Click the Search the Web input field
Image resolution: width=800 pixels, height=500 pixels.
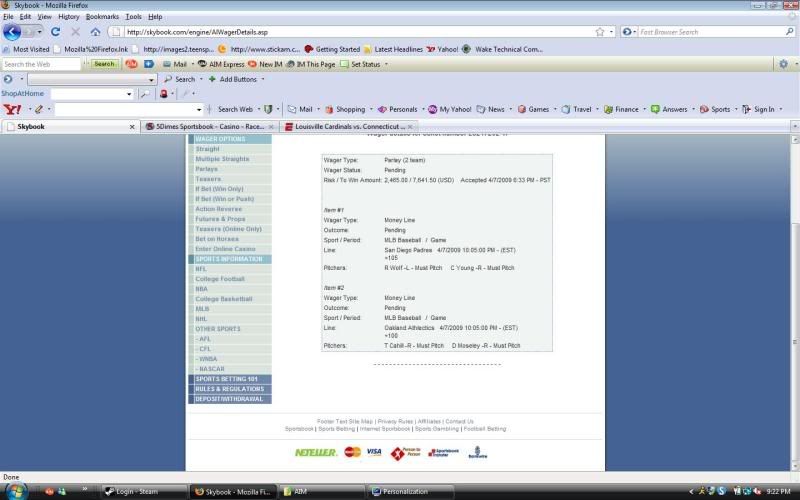point(41,64)
